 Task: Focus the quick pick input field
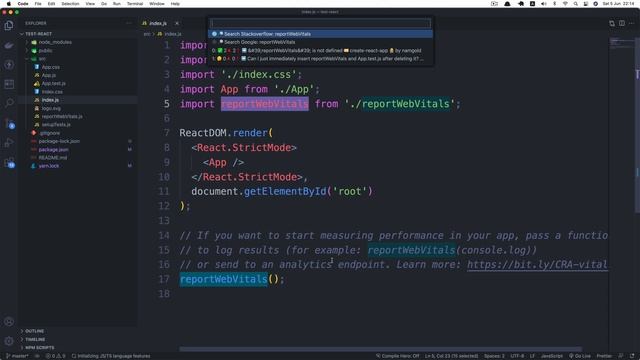[x=320, y=23]
